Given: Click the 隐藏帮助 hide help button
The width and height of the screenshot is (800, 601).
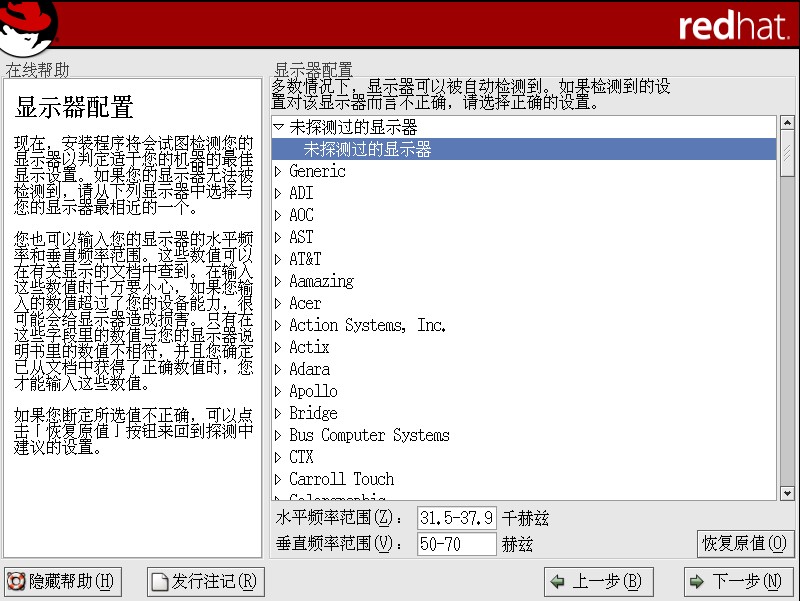Looking at the screenshot, I should pos(63,582).
